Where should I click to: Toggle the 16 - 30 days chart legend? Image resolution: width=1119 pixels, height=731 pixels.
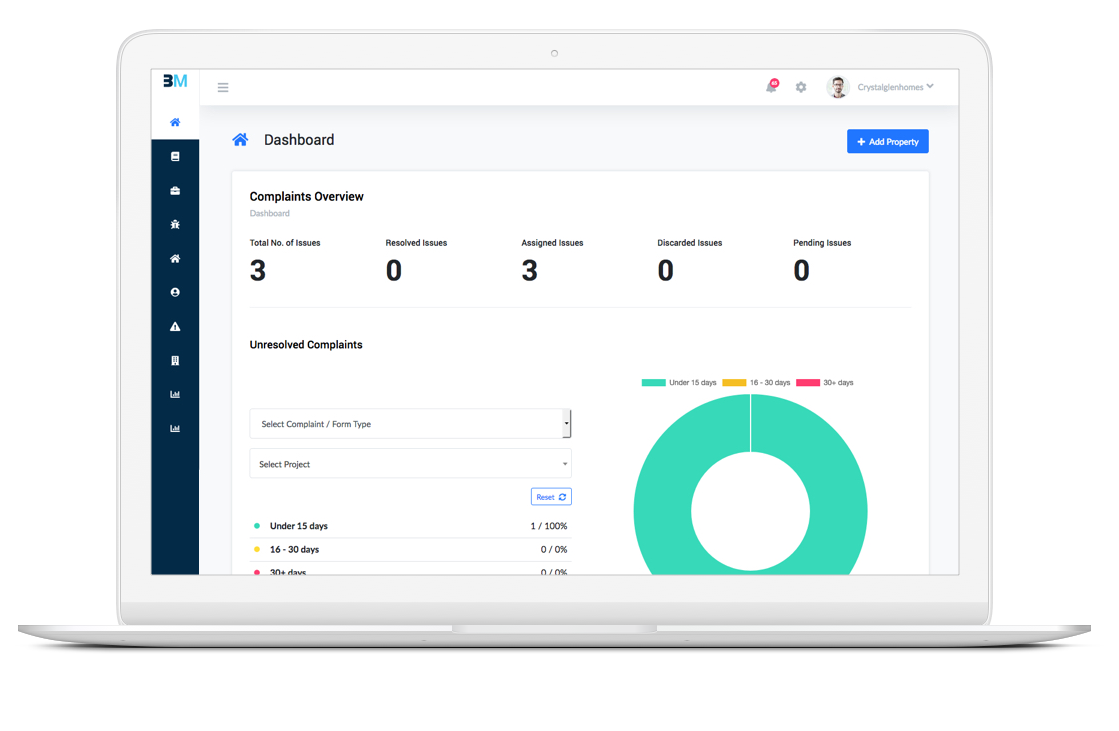tap(757, 383)
